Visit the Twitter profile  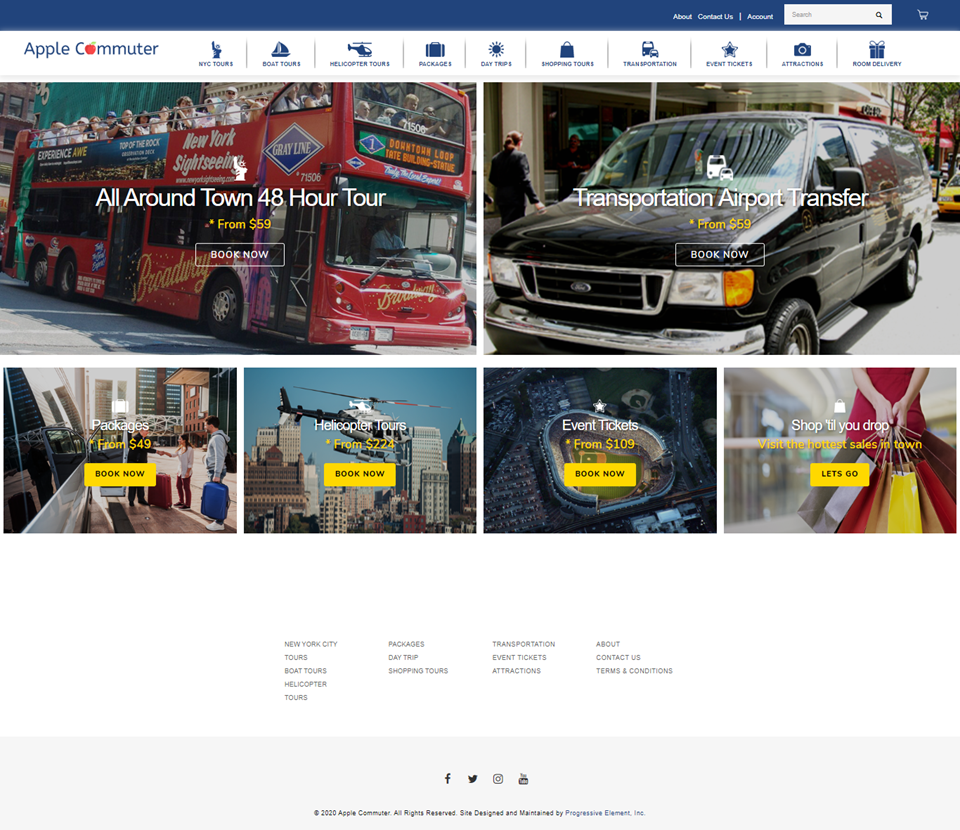tap(473, 779)
